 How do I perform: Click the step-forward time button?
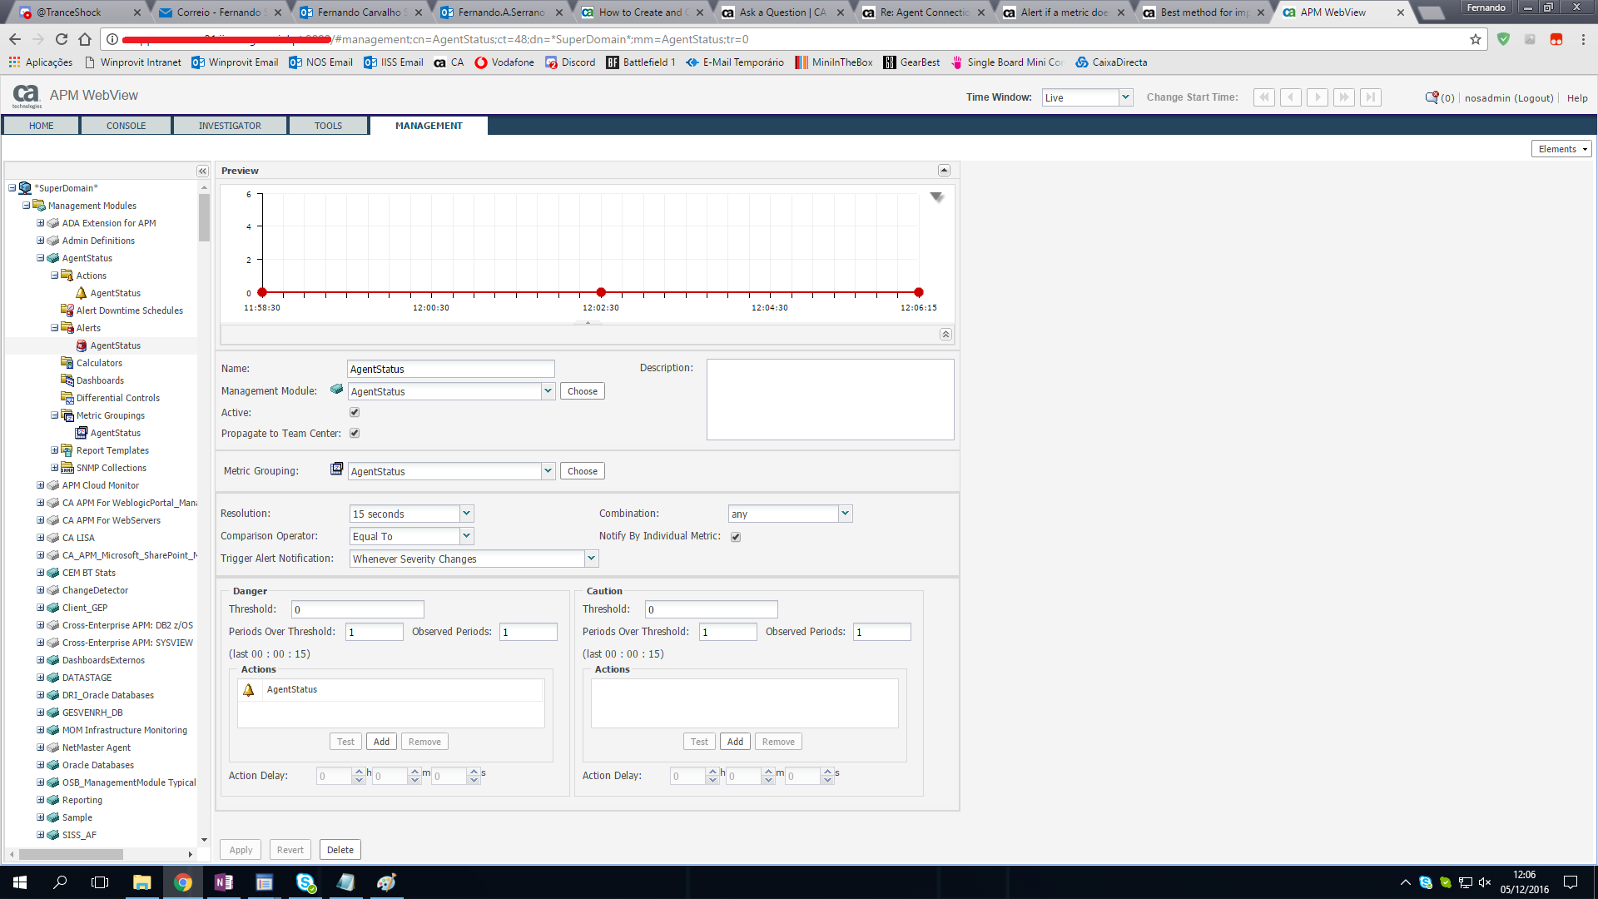pyautogui.click(x=1318, y=97)
